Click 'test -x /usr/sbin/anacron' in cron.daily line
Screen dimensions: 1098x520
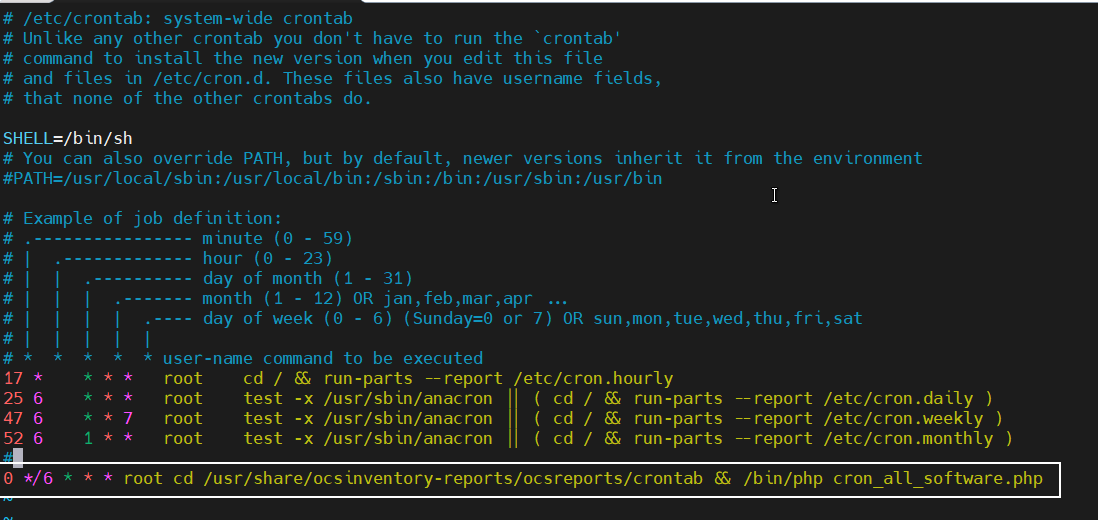click(x=368, y=399)
